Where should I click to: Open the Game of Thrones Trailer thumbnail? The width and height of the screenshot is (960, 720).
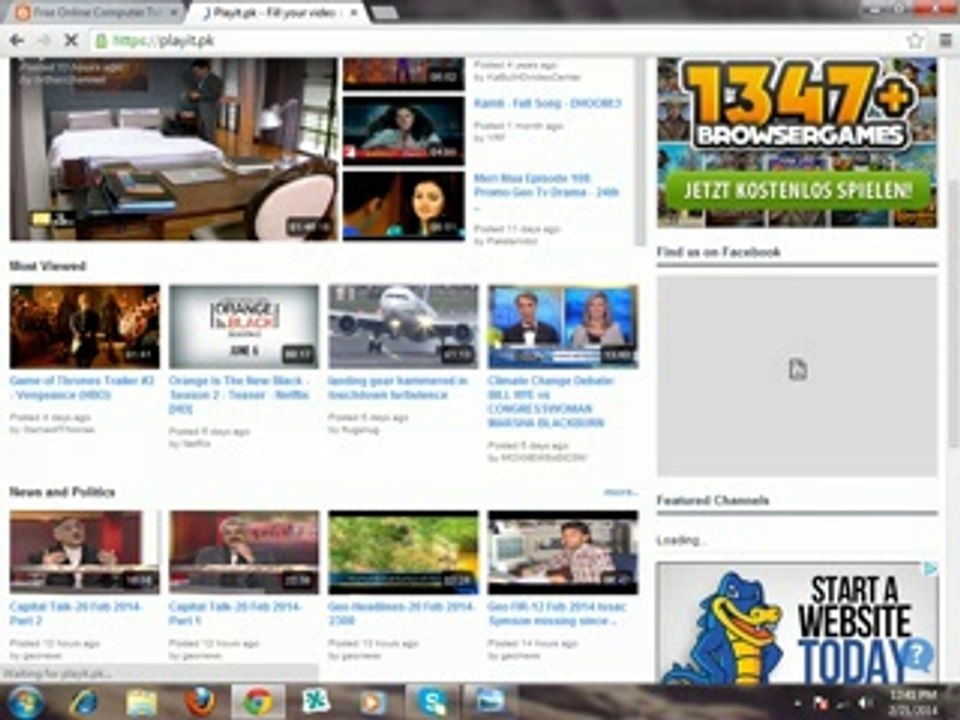tap(84, 327)
